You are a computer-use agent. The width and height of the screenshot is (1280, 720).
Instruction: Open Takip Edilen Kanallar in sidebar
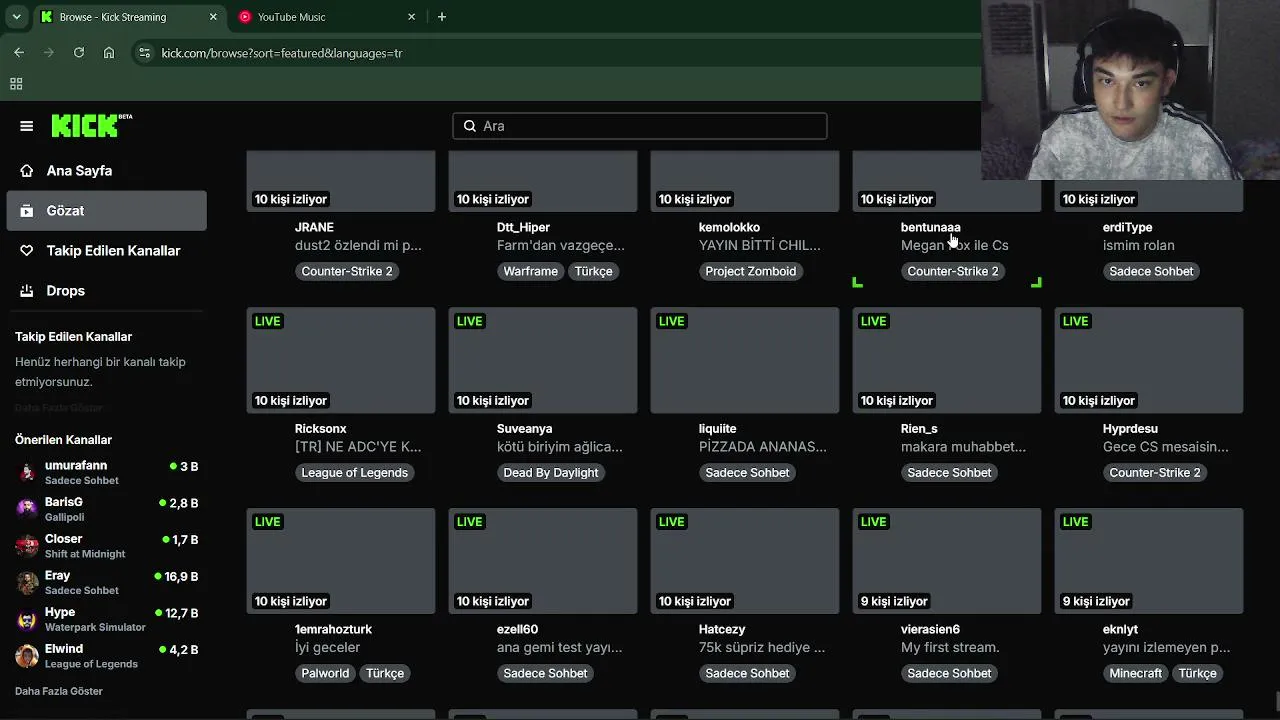pyautogui.click(x=106, y=251)
